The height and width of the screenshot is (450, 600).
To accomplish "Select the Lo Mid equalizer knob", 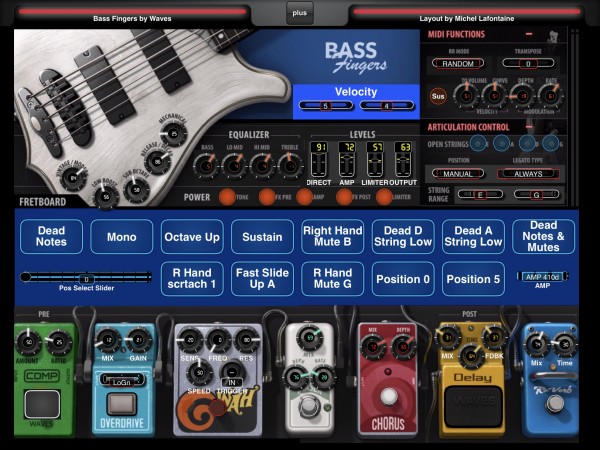I will tap(234, 166).
